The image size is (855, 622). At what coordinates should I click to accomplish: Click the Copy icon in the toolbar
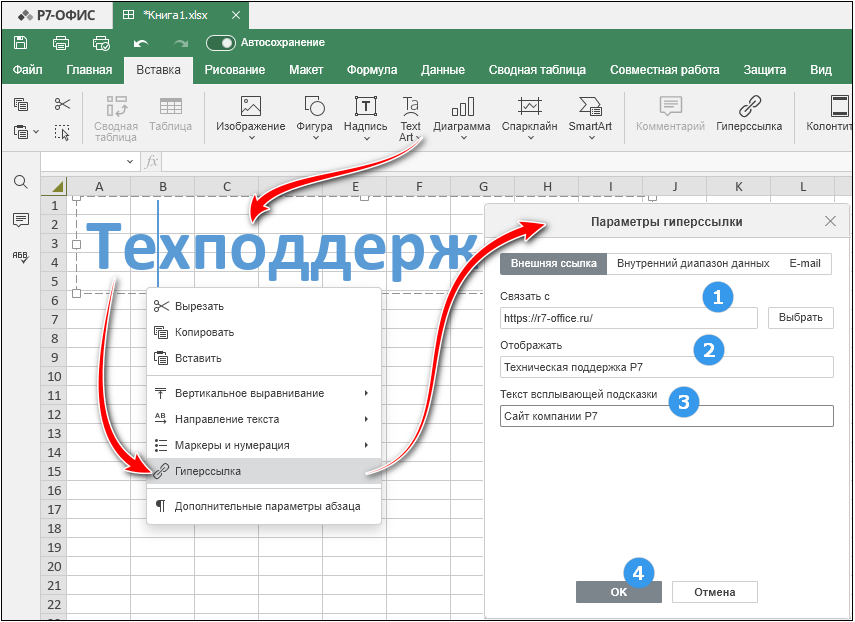(21, 104)
